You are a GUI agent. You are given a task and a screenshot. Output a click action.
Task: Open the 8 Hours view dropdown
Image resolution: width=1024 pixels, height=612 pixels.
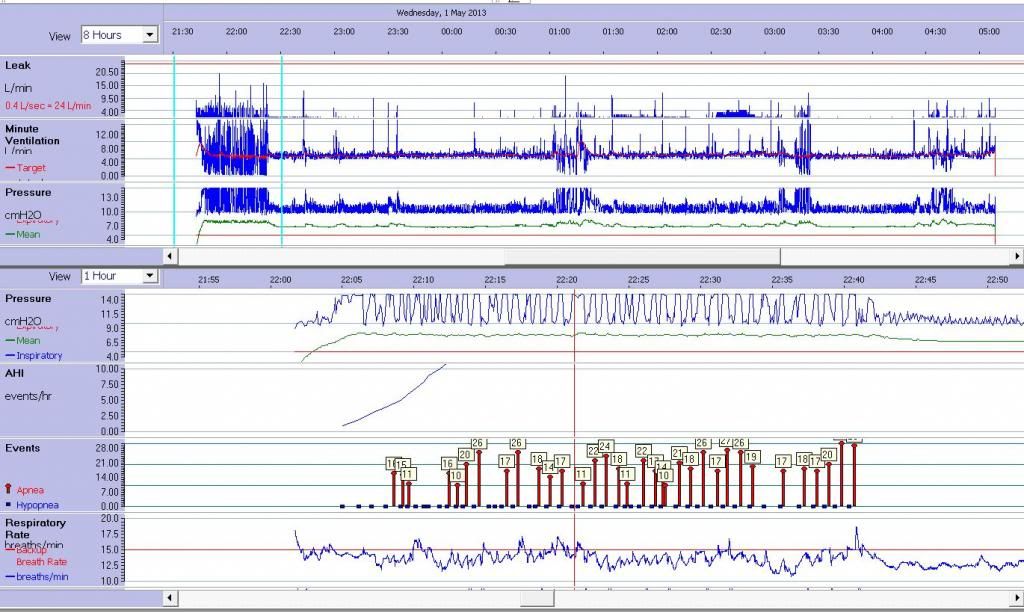150,35
